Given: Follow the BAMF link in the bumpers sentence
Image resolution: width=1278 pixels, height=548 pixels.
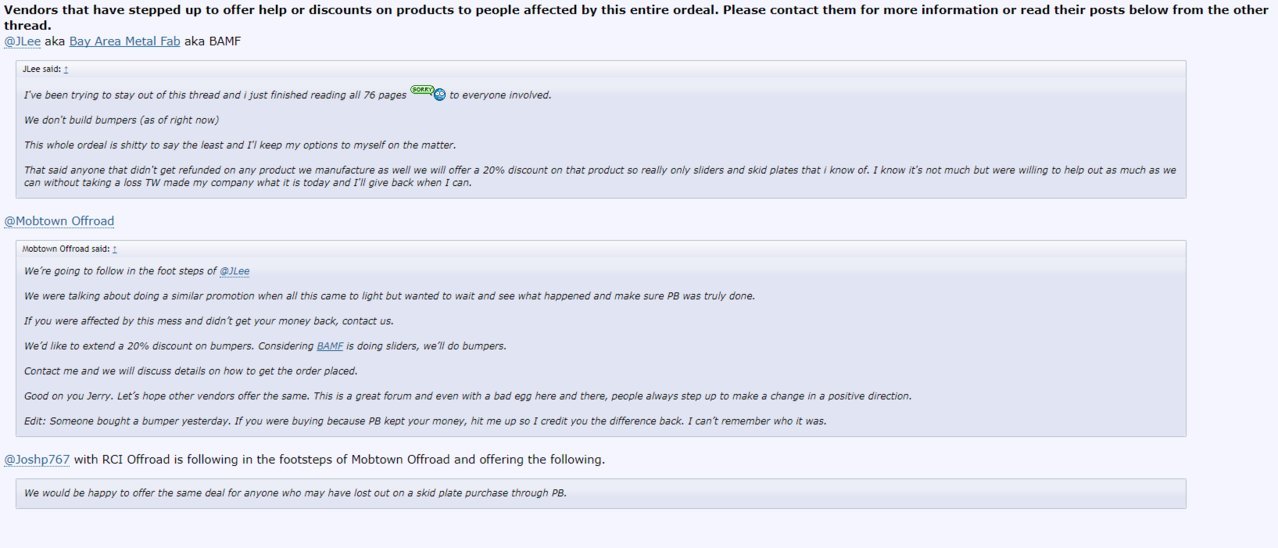Looking at the screenshot, I should pos(330,346).
